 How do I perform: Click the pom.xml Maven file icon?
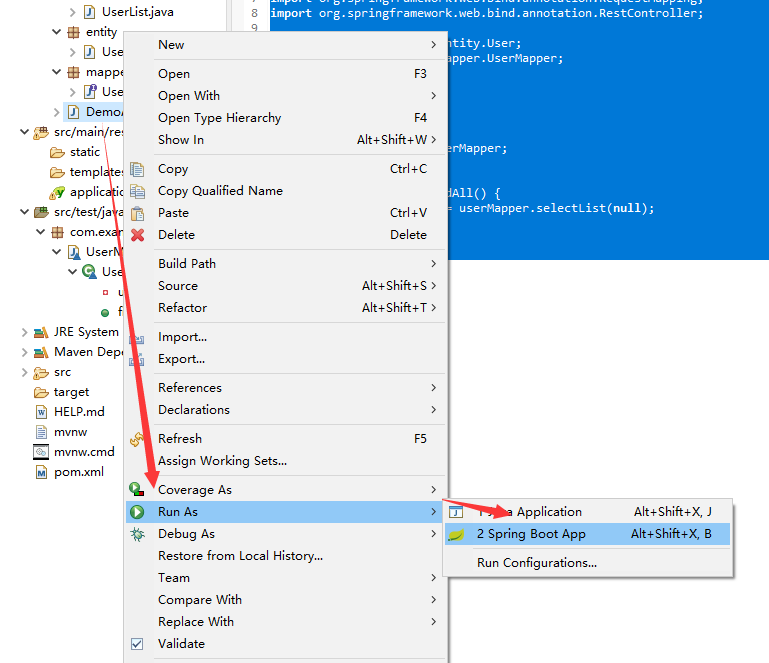[42, 473]
